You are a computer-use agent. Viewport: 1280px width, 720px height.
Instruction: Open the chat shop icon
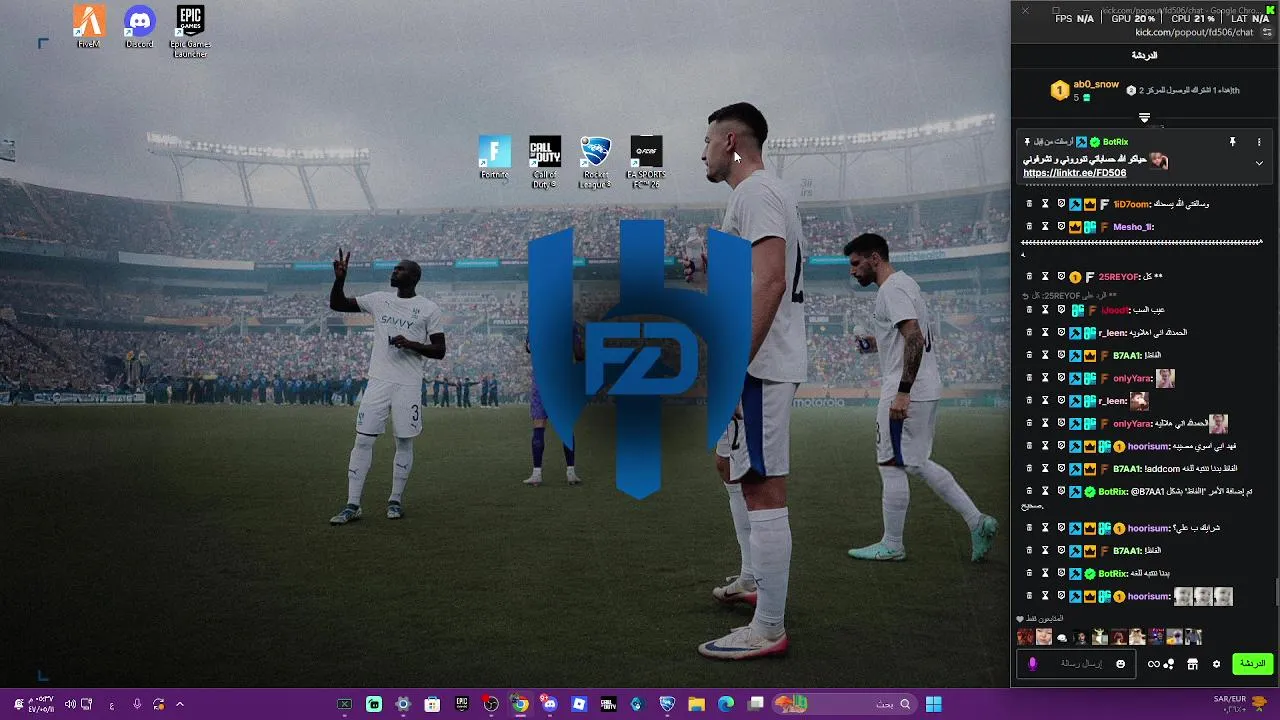coord(1192,664)
